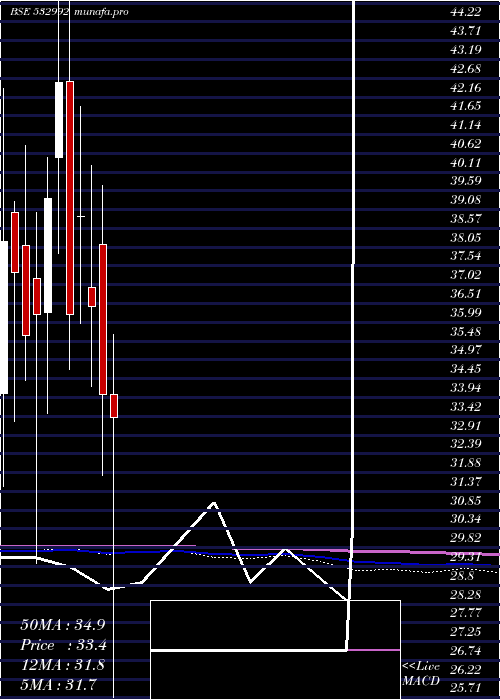Click the 34.97 price axis label
Screen dimensions: 500x700
pyautogui.click(x=466, y=350)
